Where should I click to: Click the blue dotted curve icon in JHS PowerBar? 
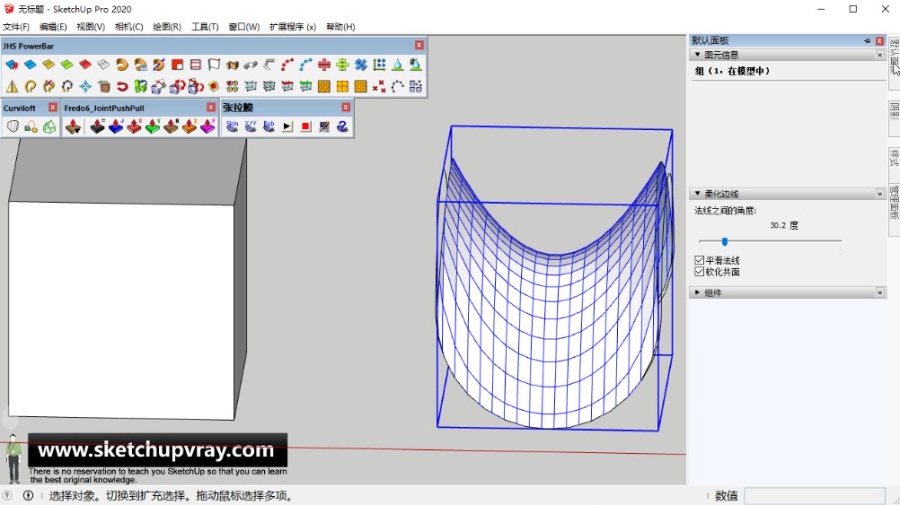[x=306, y=65]
